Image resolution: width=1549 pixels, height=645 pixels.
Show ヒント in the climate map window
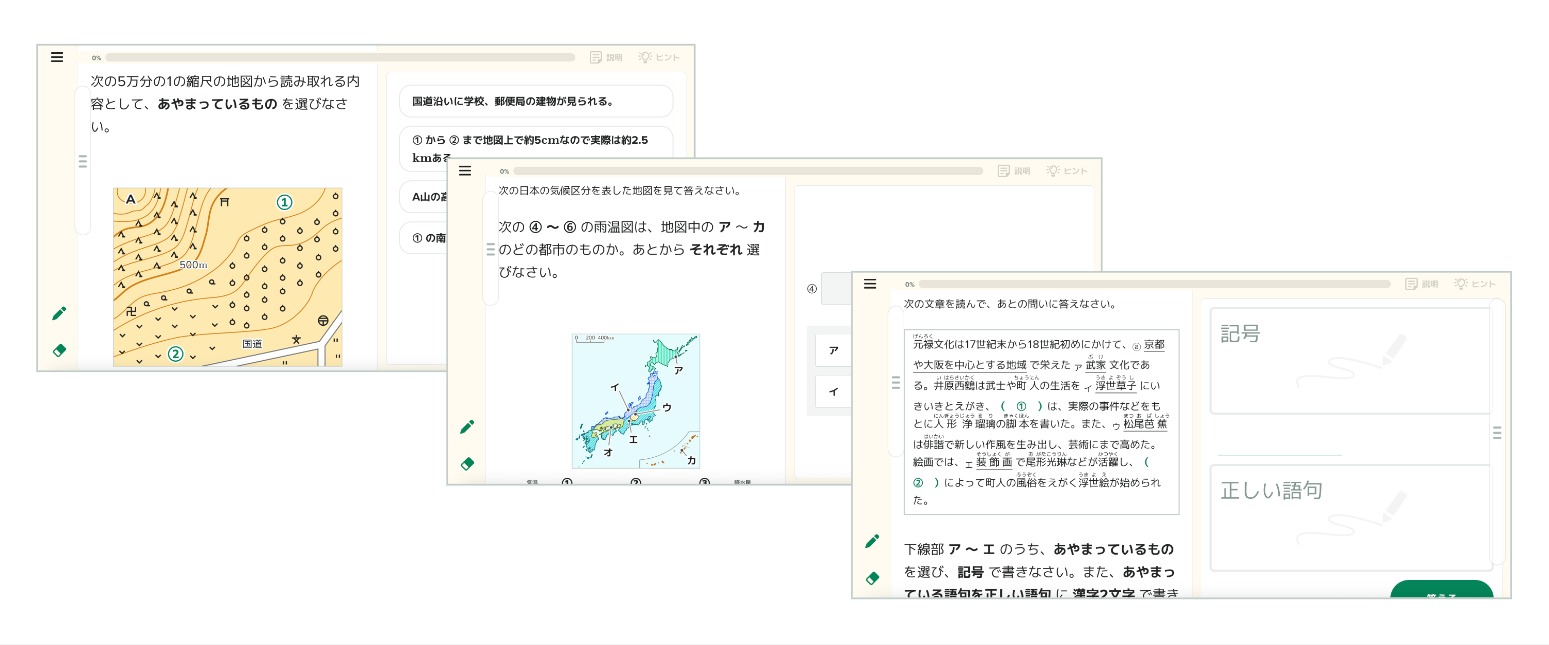pos(1067,171)
